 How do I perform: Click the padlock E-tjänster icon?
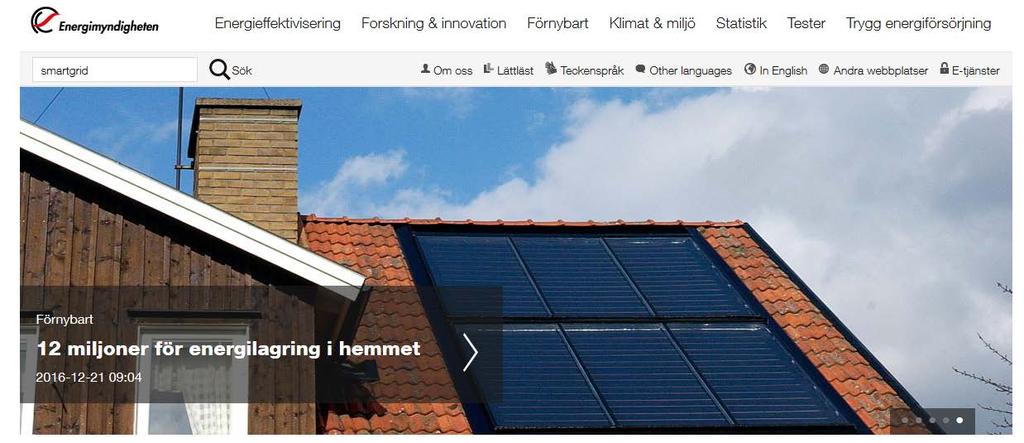[944, 68]
